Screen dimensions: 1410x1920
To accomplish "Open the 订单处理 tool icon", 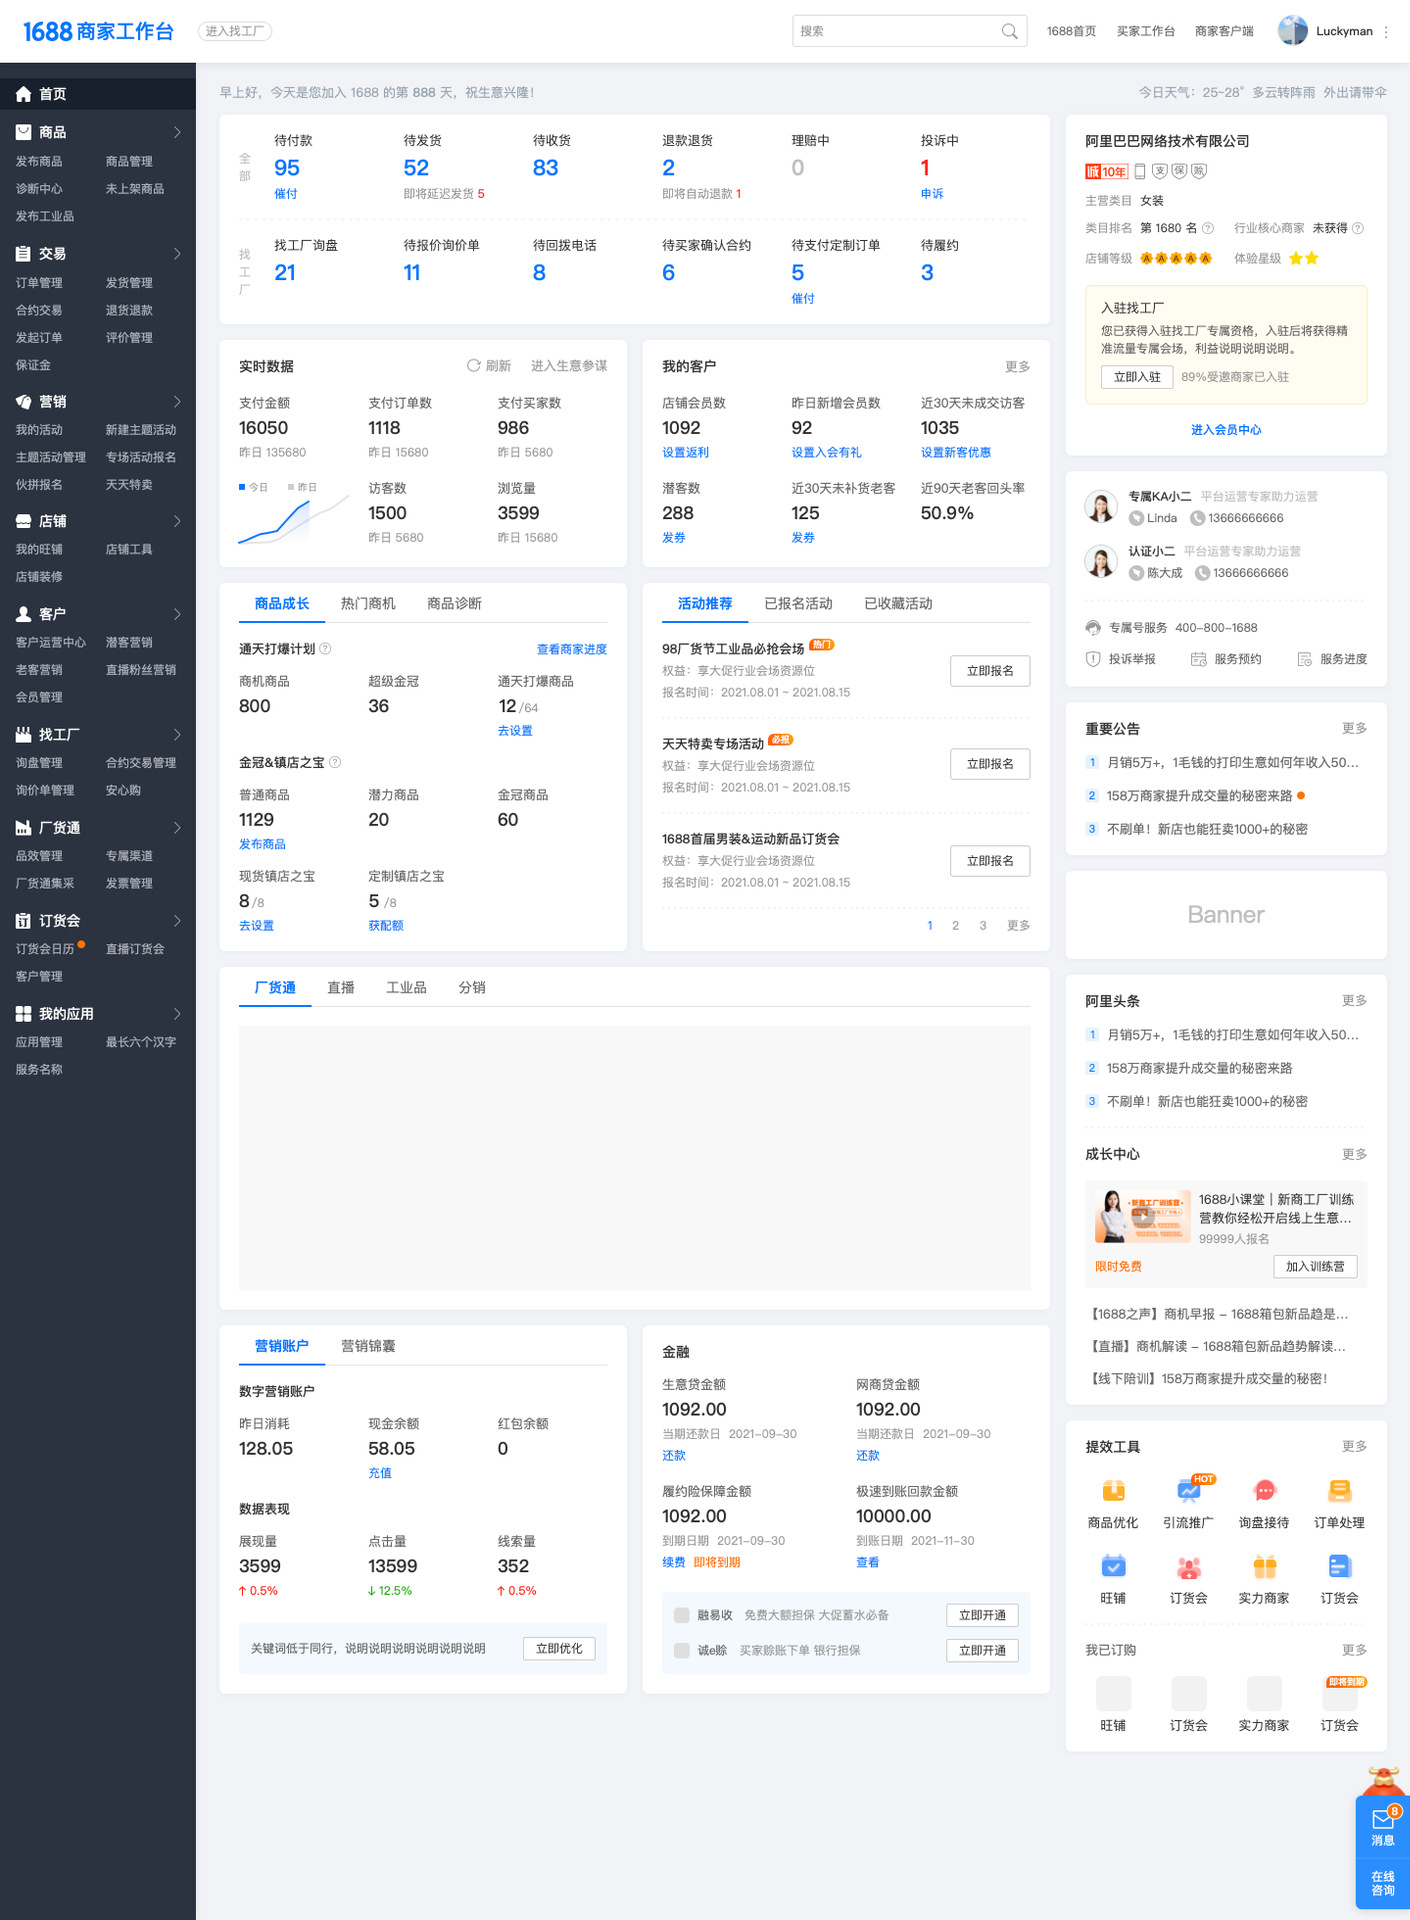I will click(x=1340, y=1491).
